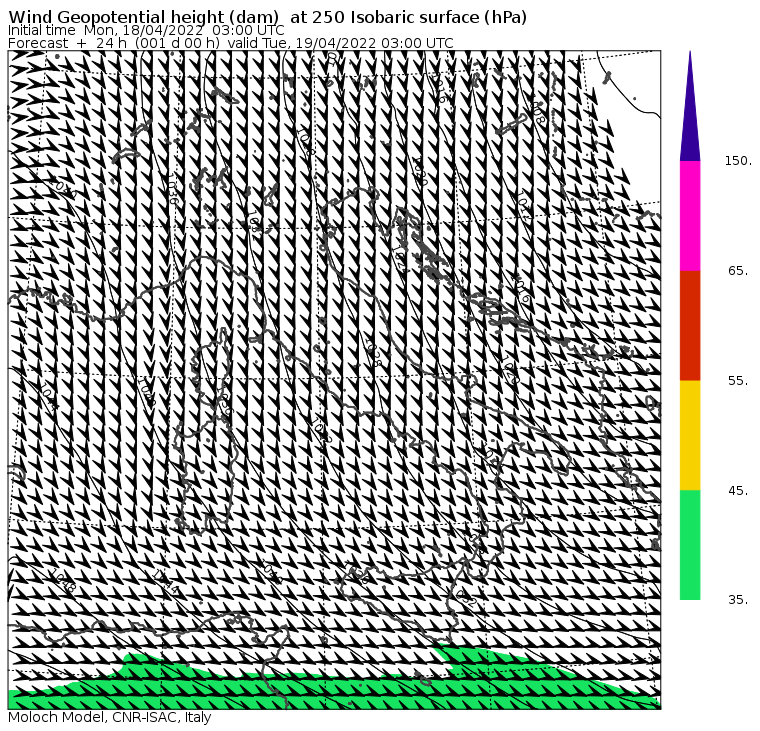
Task: Click the legend value label '35.'
Action: [738, 600]
